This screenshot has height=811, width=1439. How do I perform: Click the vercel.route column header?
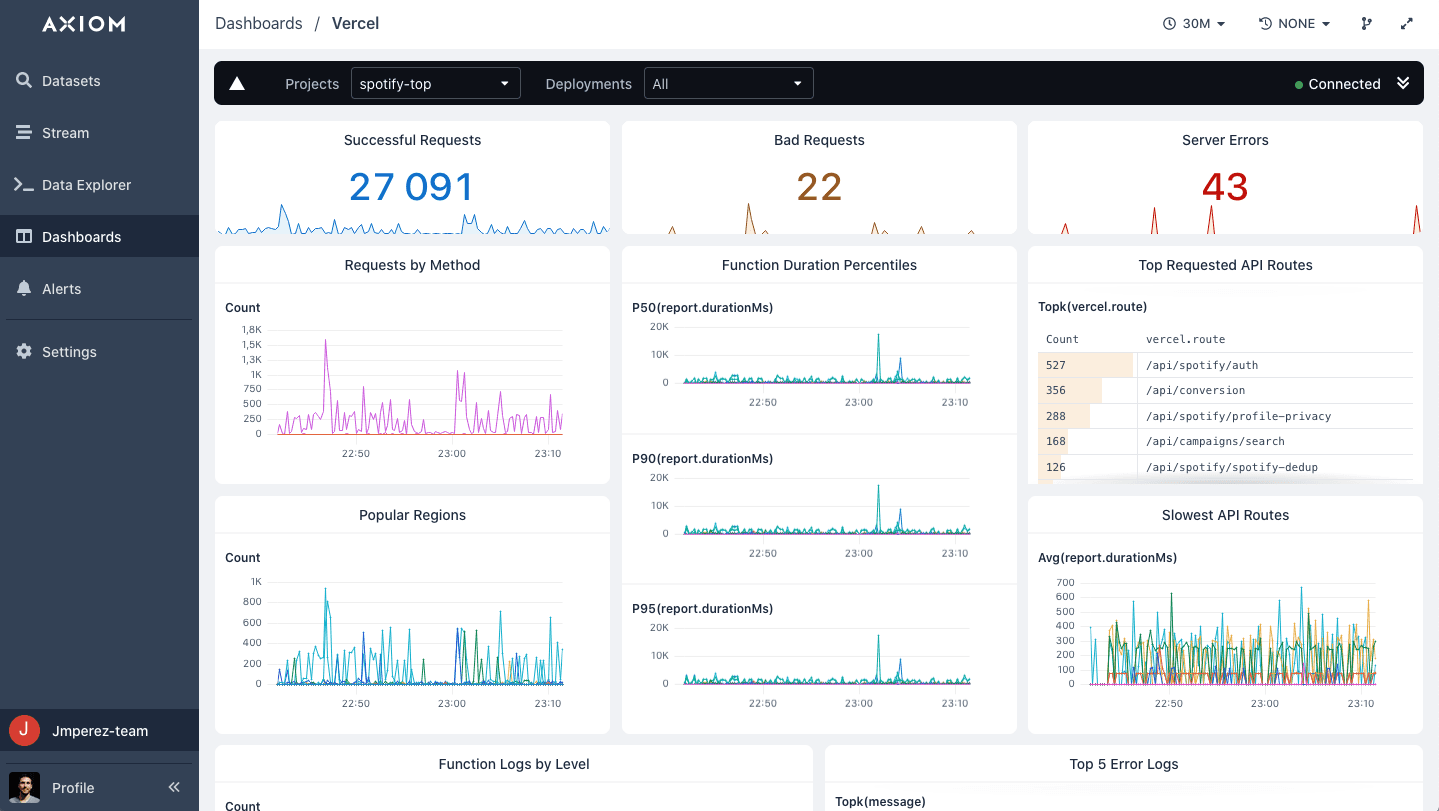[x=1185, y=340]
